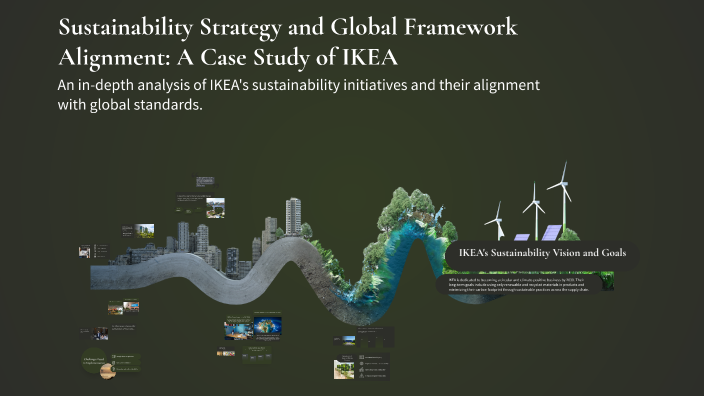Select the round wooden texture image
The image size is (704, 396).
pos(108,371)
